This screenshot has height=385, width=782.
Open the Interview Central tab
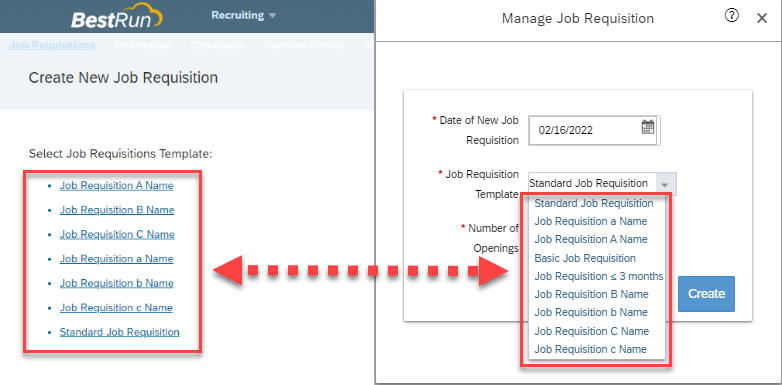pos(304,45)
